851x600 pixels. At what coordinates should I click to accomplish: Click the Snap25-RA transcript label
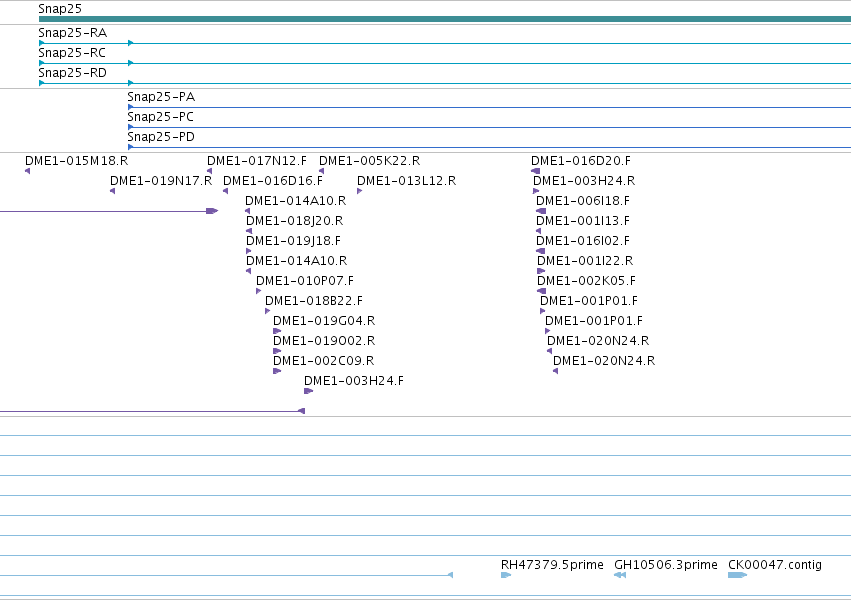(72, 33)
